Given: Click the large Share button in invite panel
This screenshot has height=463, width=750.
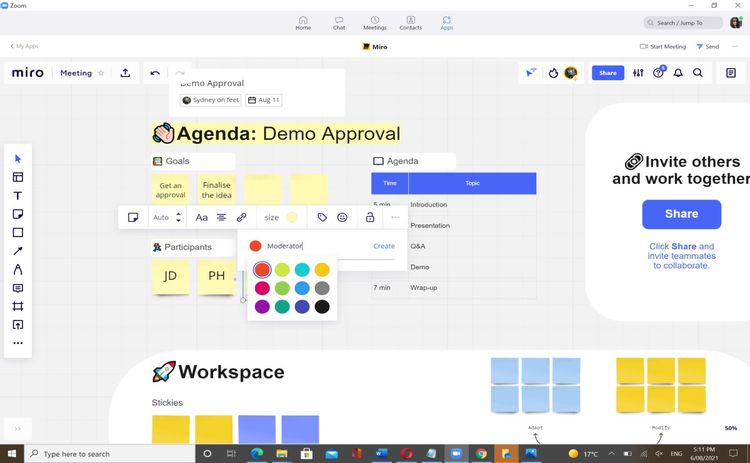Looking at the screenshot, I should click(x=682, y=214).
